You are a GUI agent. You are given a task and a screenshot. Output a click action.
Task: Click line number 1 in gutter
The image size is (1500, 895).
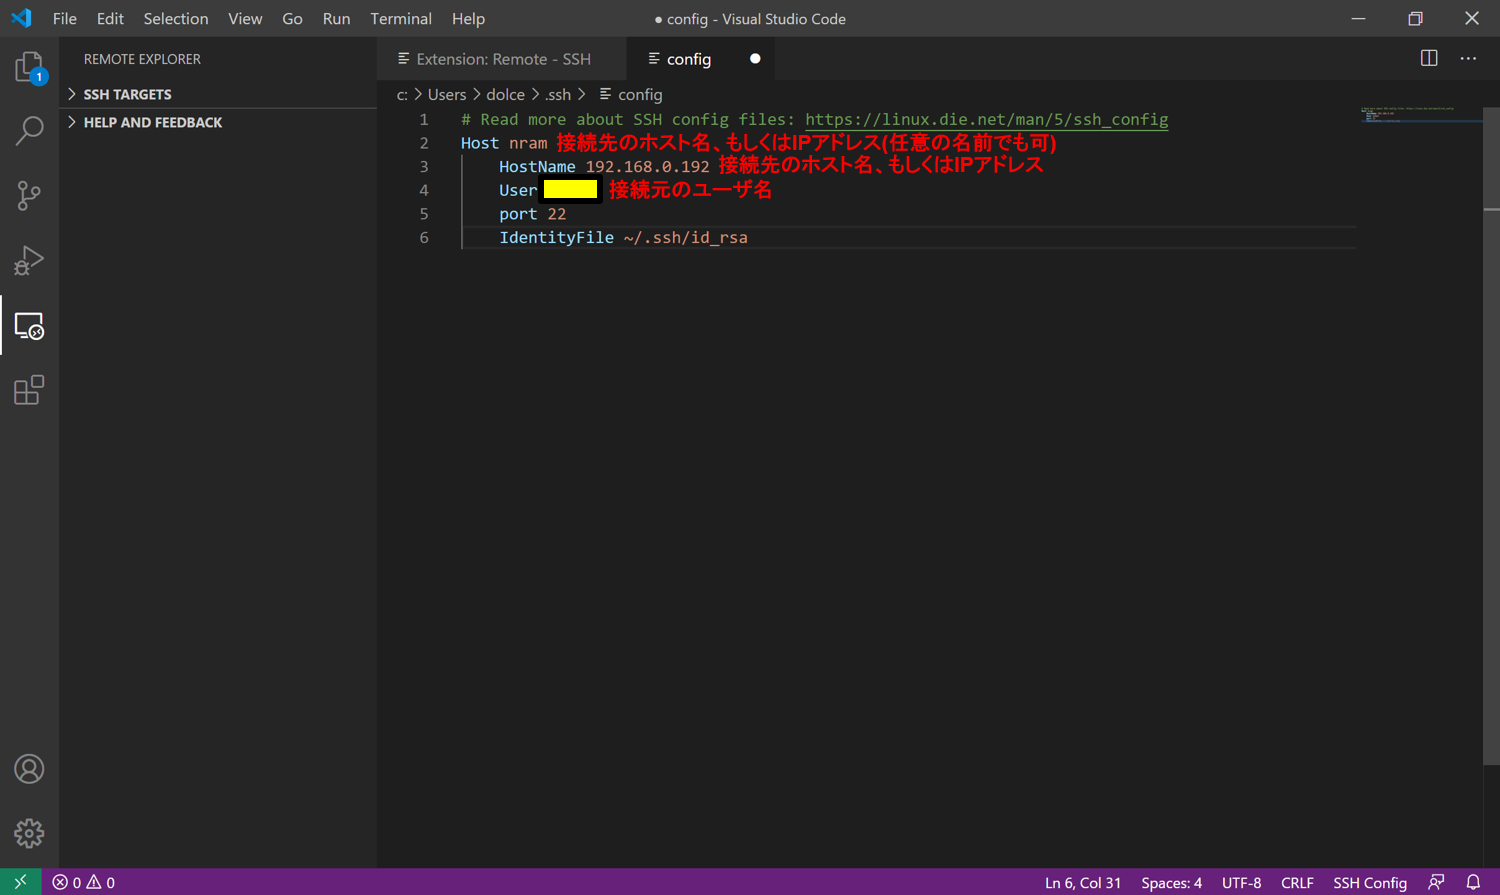(x=424, y=119)
